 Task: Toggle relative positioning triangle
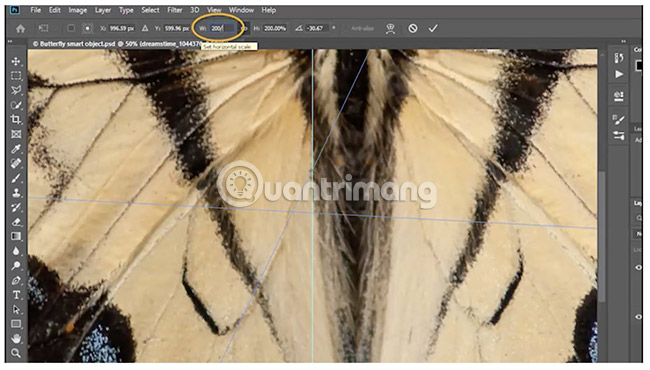pyautogui.click(x=145, y=29)
